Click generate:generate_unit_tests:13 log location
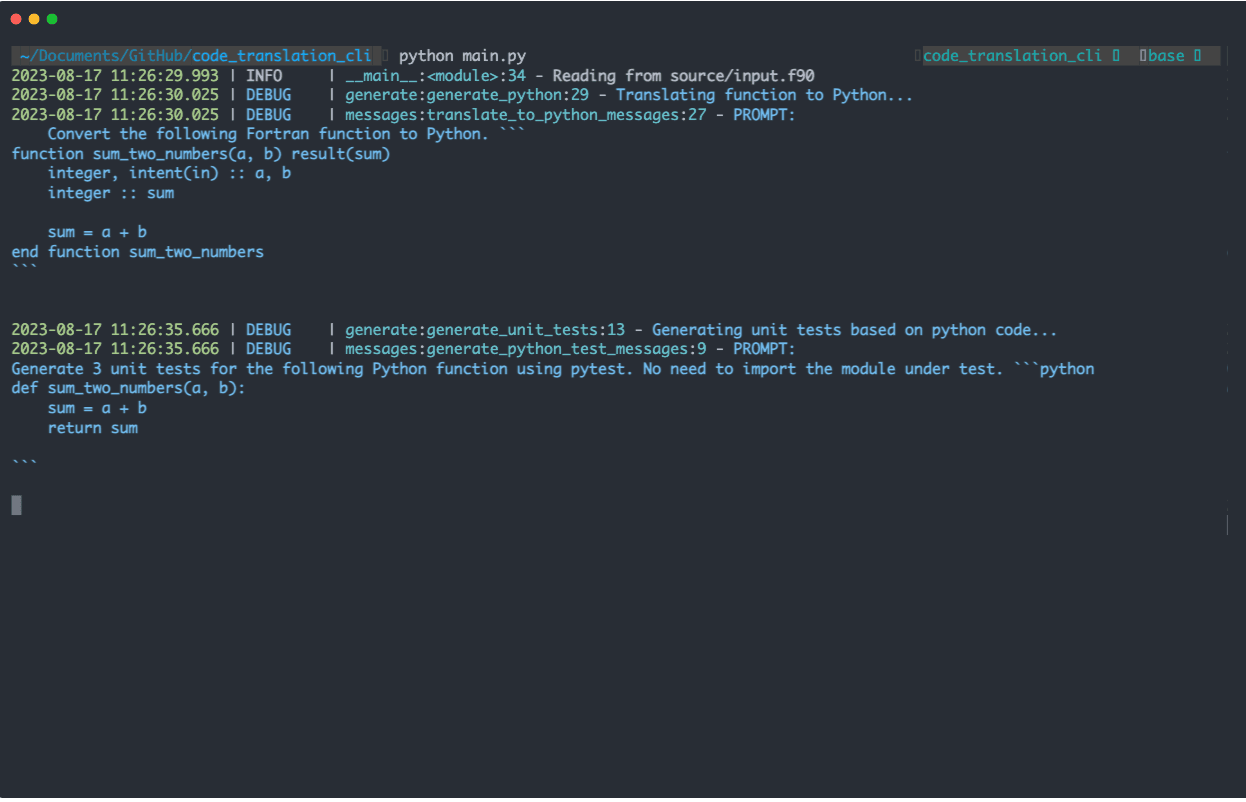1246x802 pixels. 485,330
